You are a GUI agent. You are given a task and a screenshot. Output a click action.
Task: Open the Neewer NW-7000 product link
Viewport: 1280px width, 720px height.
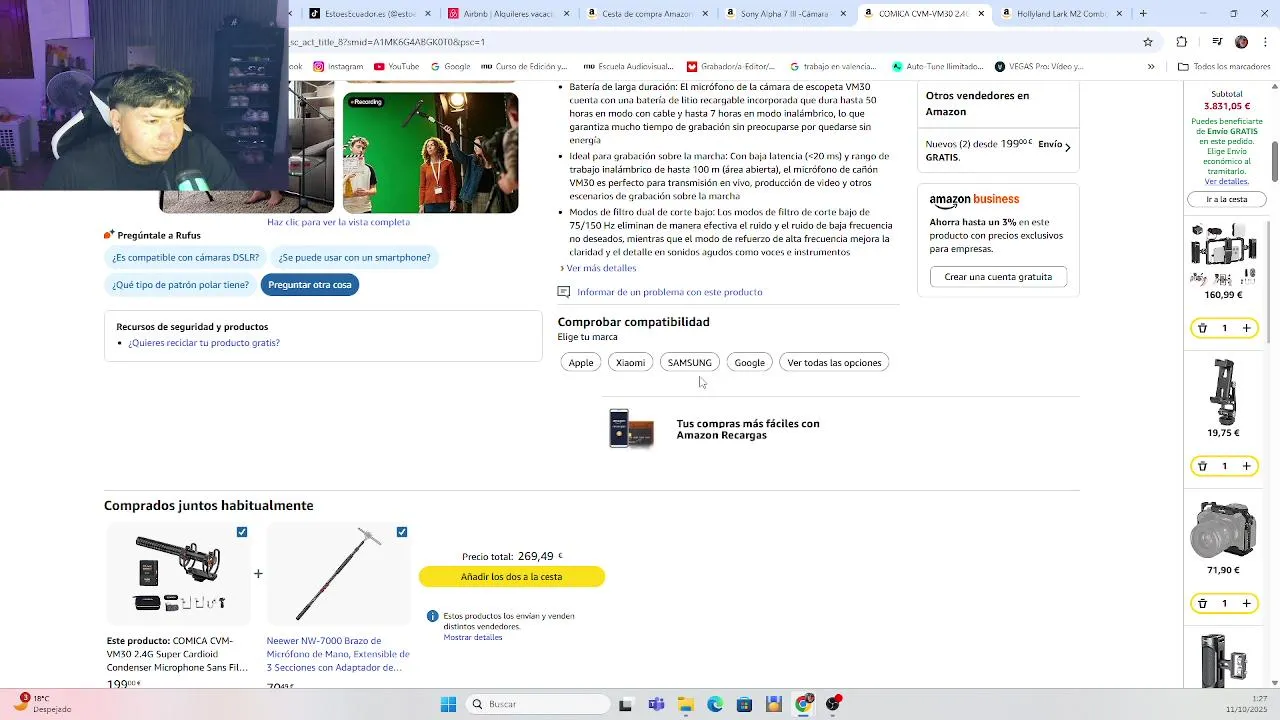click(x=338, y=654)
